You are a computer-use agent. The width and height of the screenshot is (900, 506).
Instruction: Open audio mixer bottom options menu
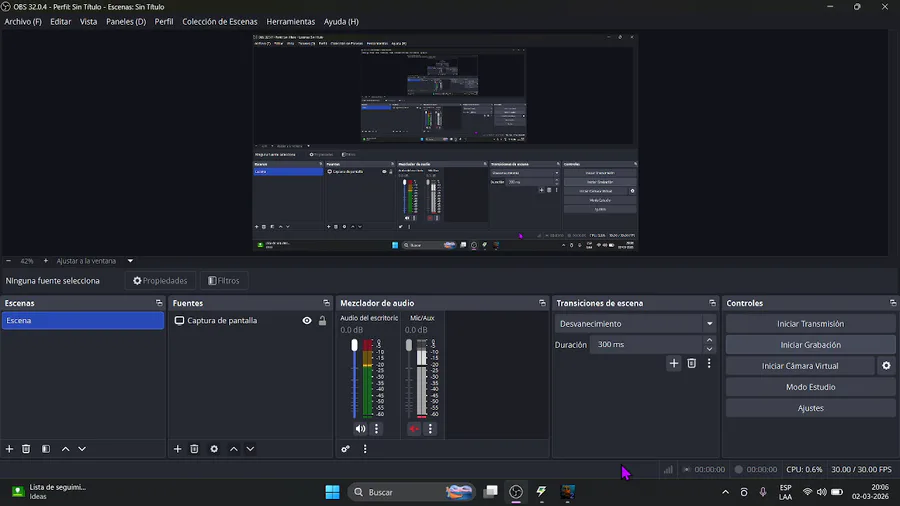coord(365,449)
